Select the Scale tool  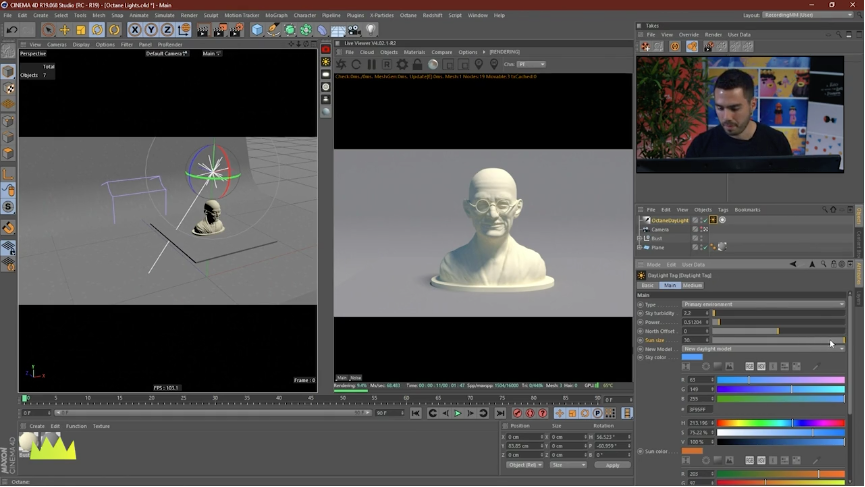(81, 30)
